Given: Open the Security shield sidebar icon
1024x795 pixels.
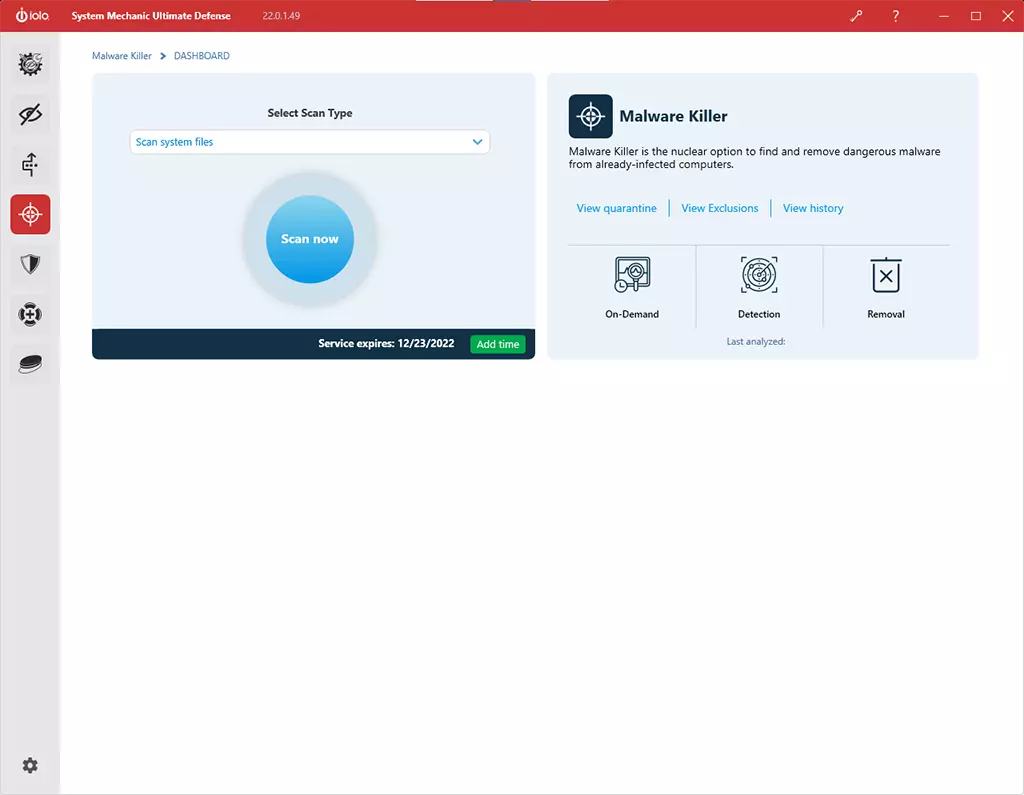Looking at the screenshot, I should pyautogui.click(x=30, y=264).
